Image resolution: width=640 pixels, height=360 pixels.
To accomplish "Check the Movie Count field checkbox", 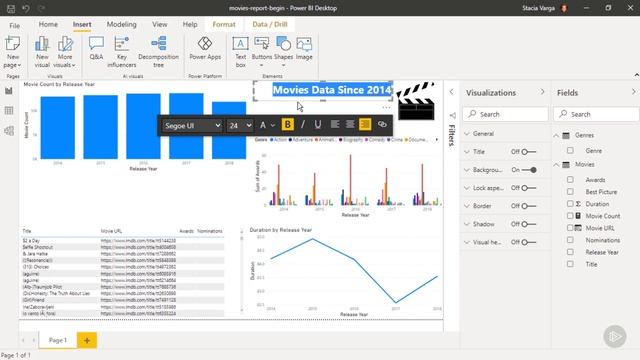I will tap(570, 216).
